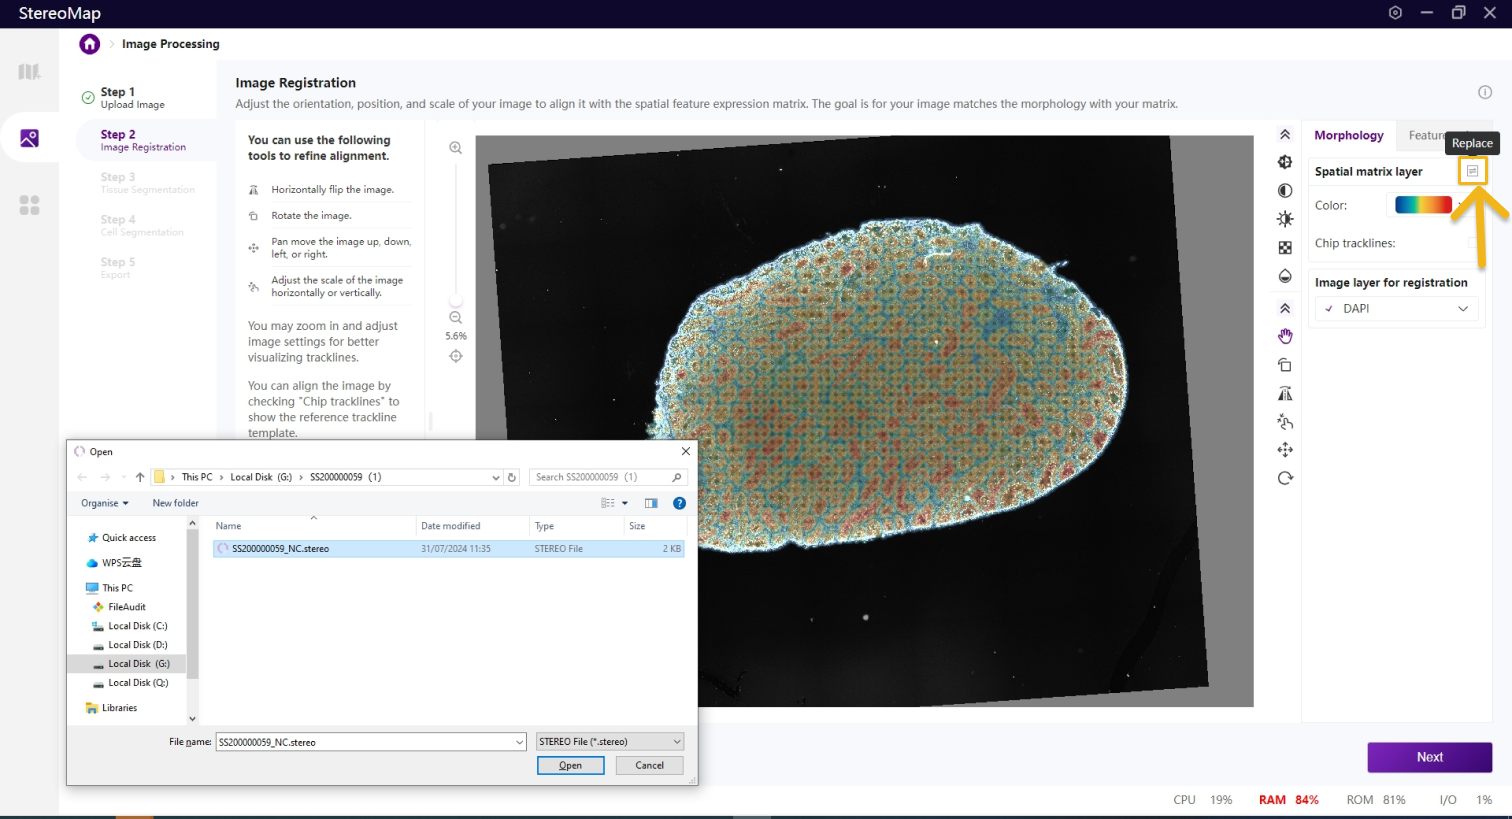Switch to the Feature tab
Viewport: 1512px width, 819px height.
(1426, 136)
